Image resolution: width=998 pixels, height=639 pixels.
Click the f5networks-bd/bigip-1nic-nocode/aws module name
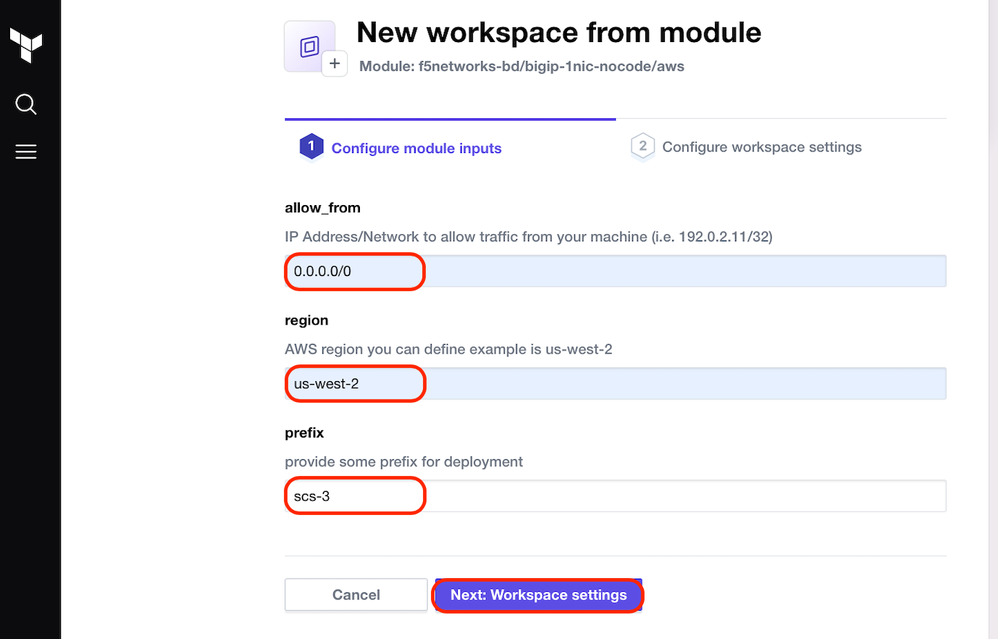[551, 67]
